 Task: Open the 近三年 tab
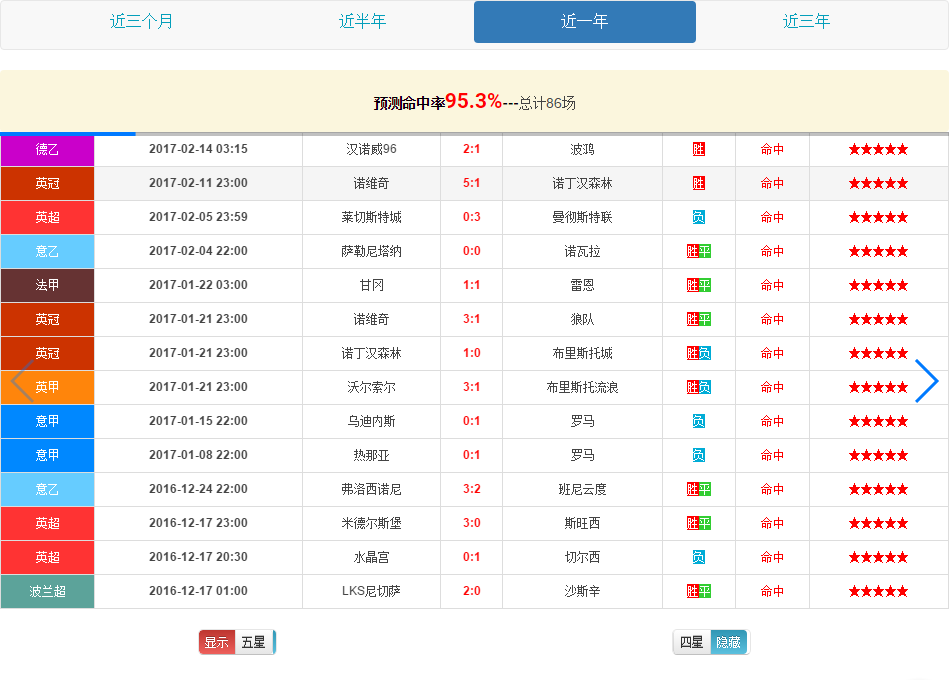point(806,22)
